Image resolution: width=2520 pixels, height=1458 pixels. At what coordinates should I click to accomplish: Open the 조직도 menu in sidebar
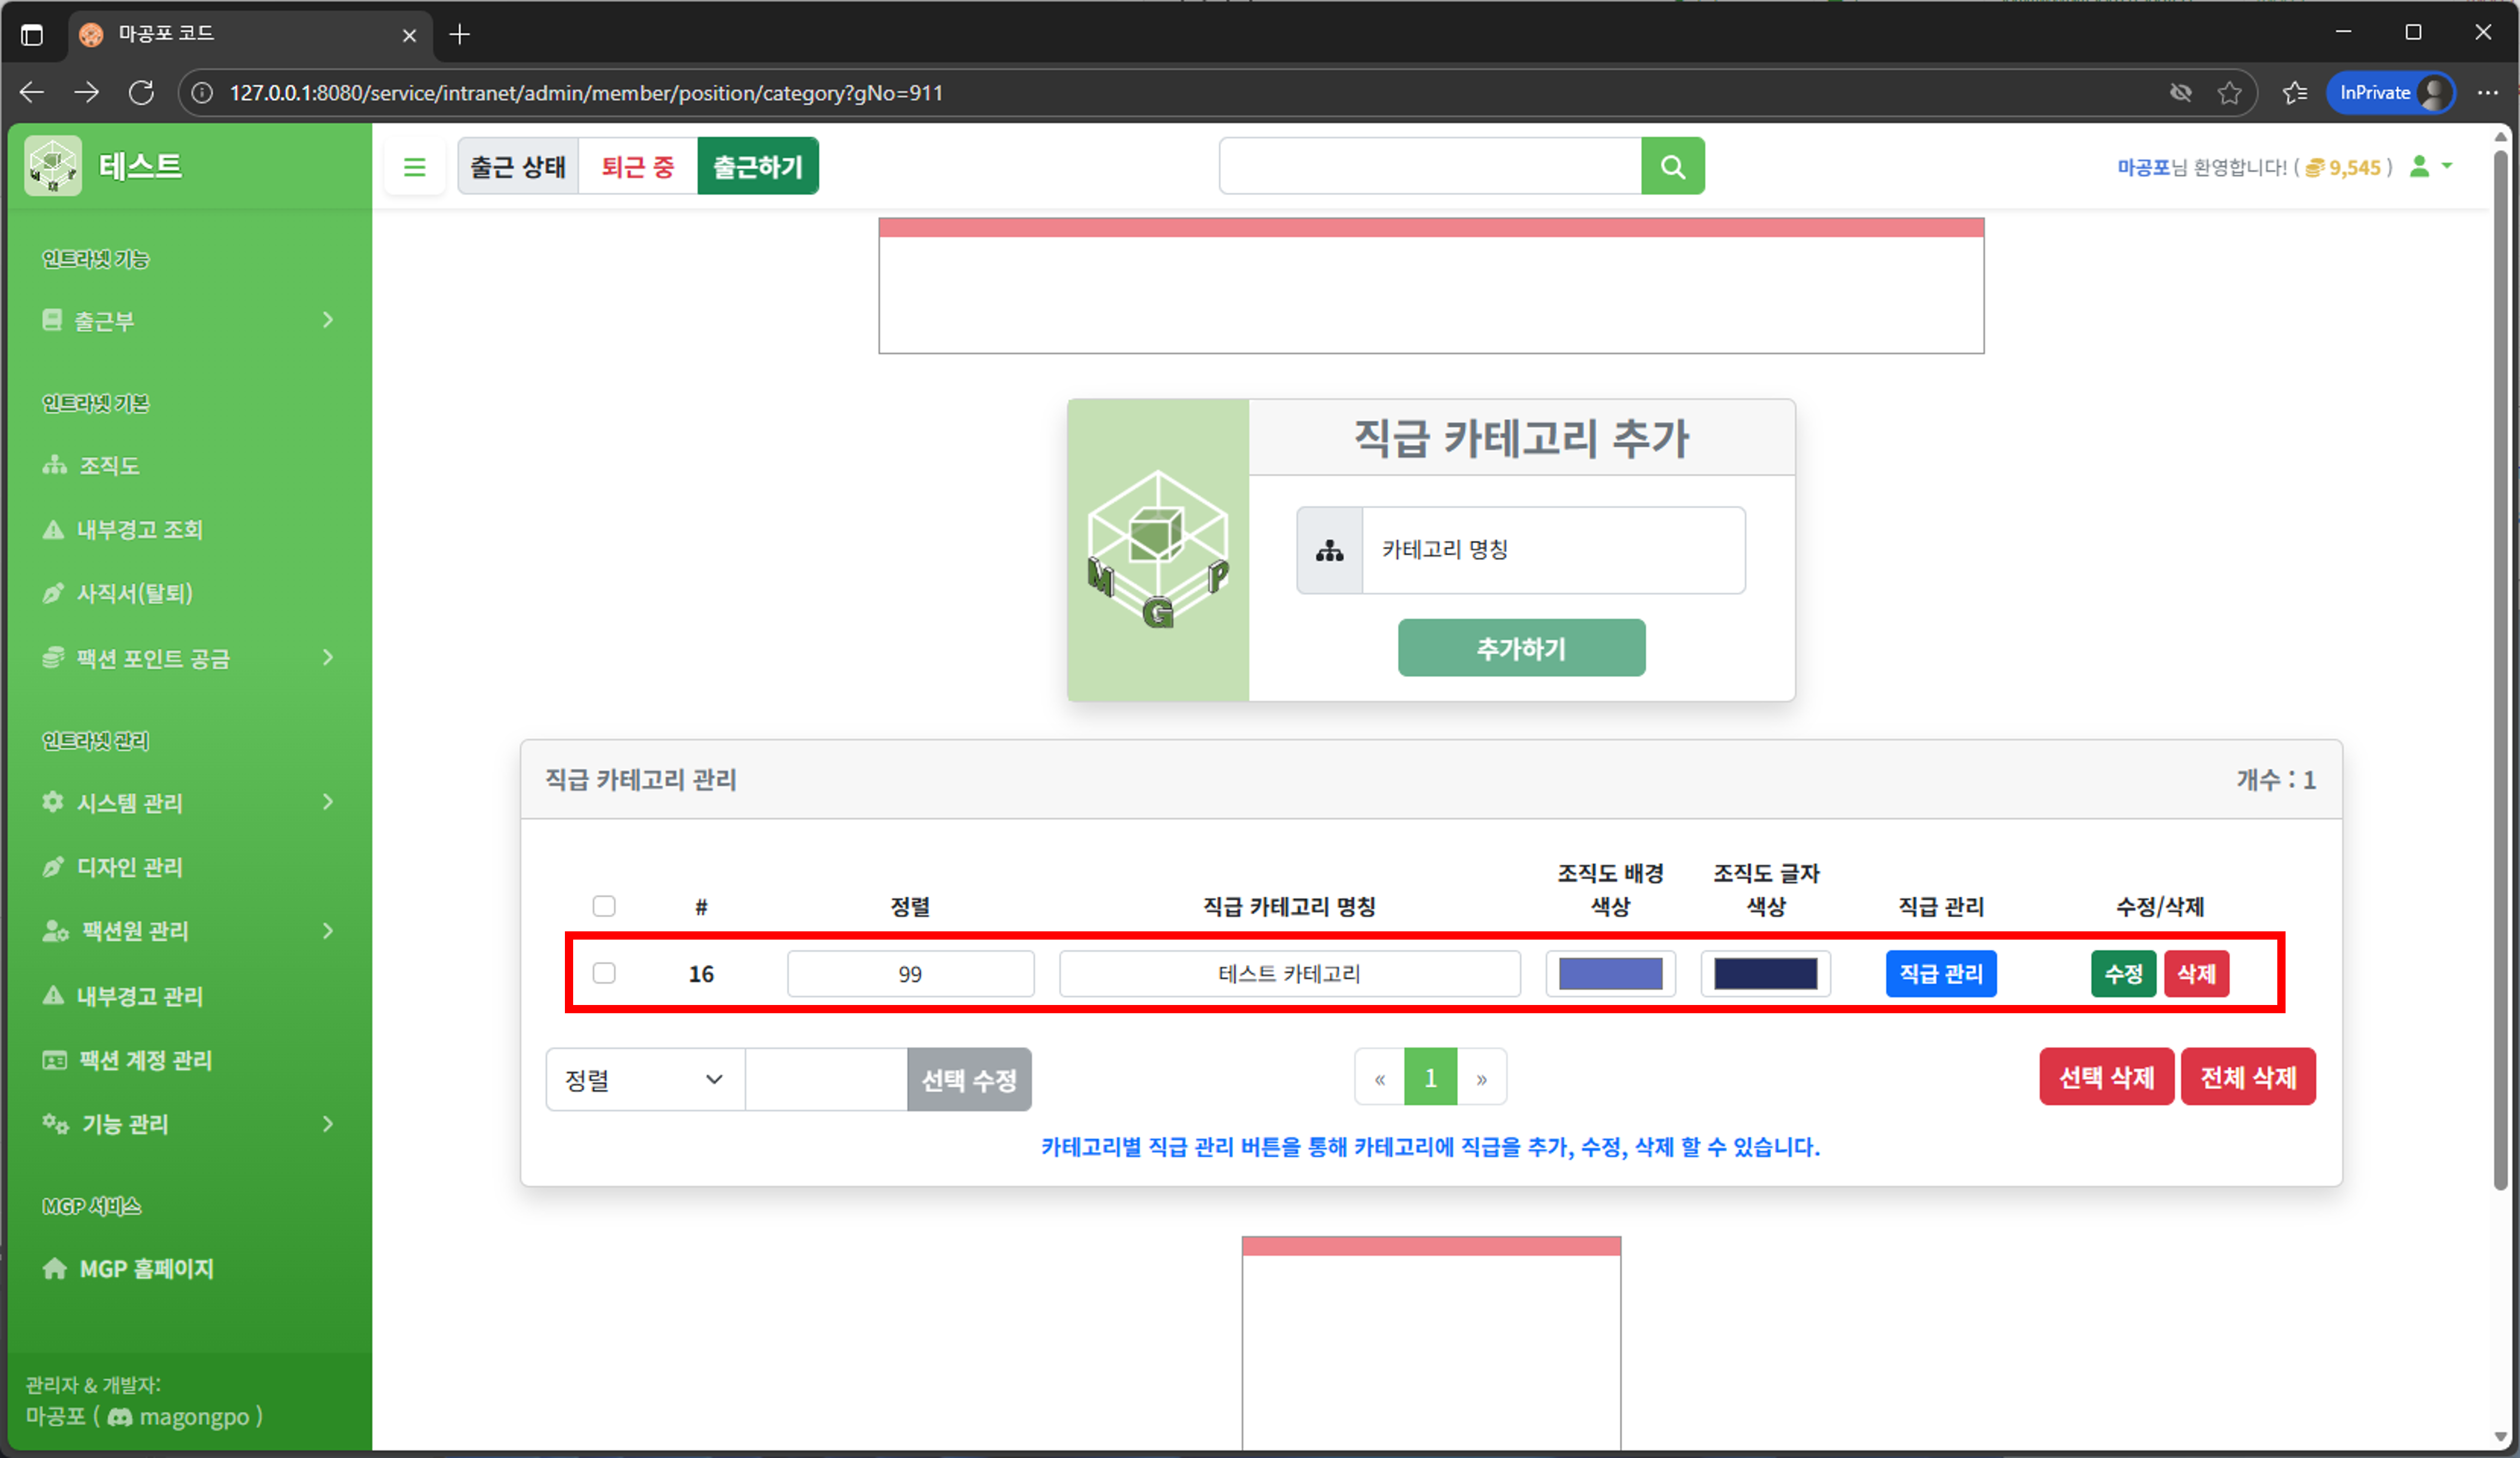pos(110,465)
